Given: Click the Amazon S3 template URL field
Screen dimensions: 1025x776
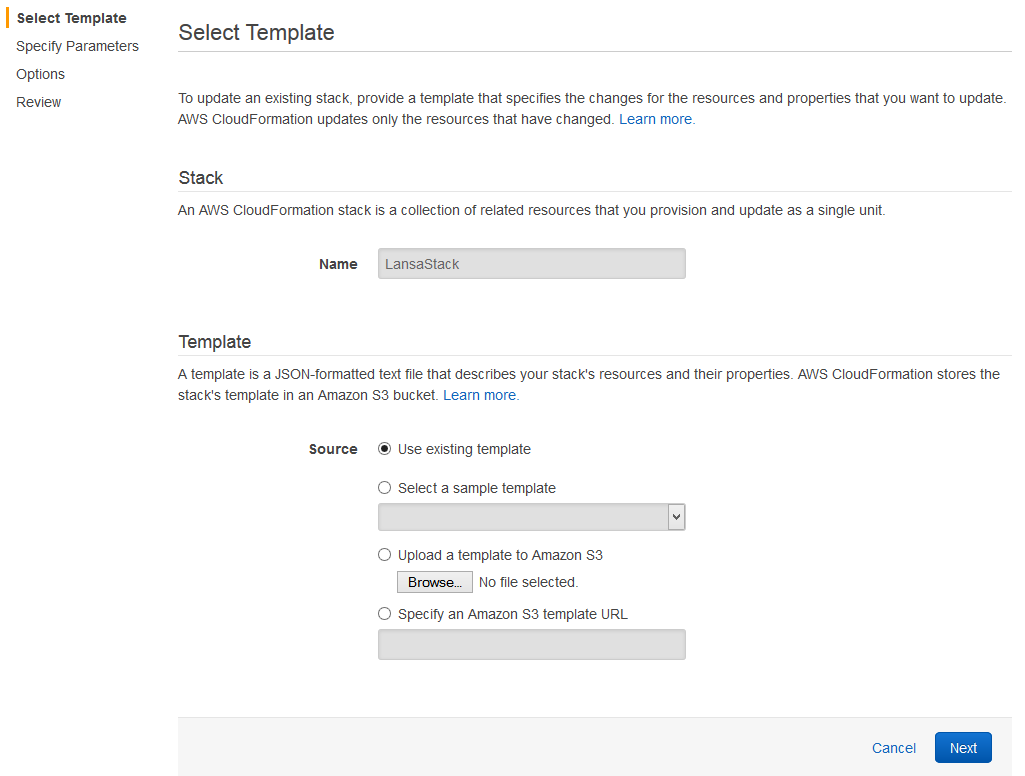Looking at the screenshot, I should pos(531,645).
